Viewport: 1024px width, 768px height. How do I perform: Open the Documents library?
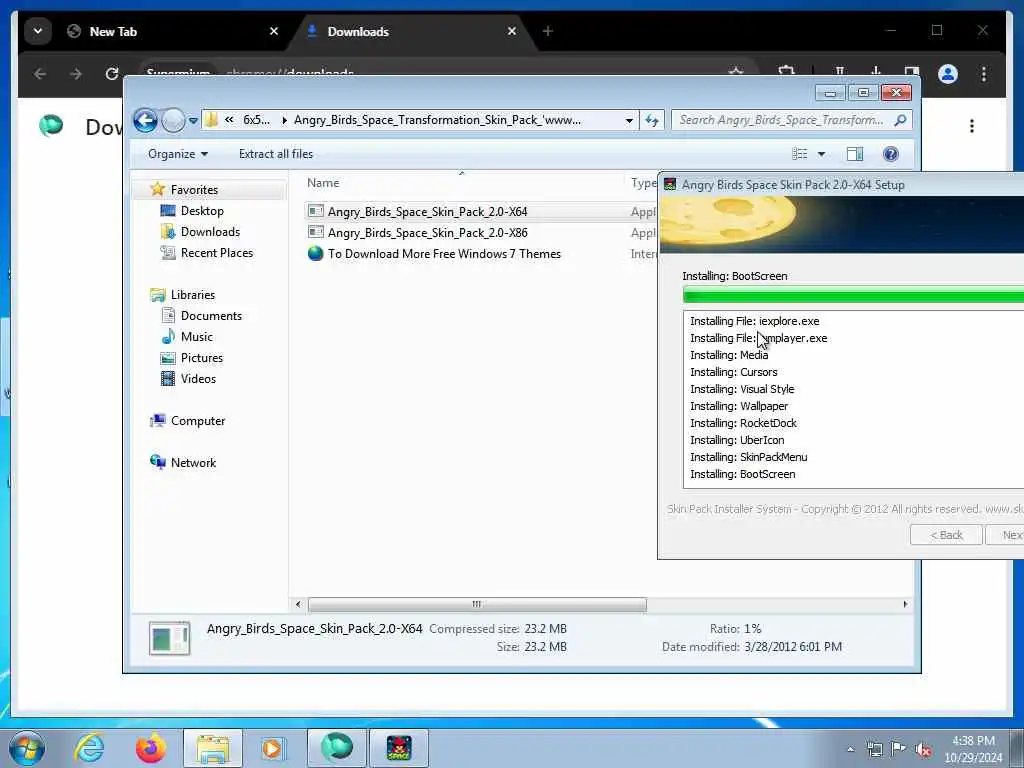[x=211, y=316]
